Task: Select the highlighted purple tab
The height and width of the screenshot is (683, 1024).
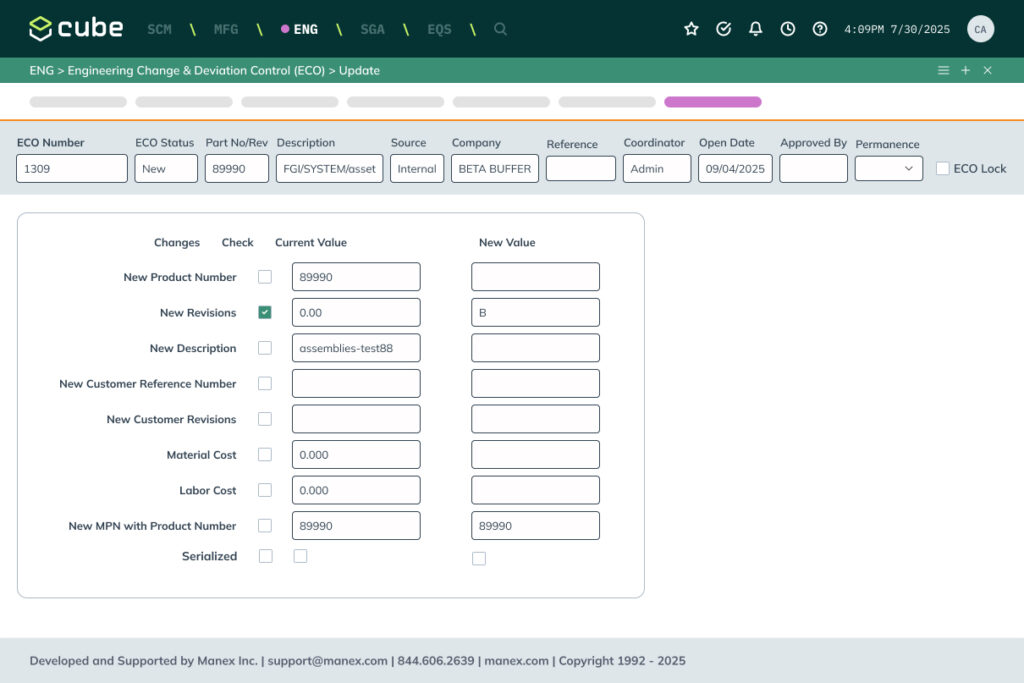Action: (712, 102)
